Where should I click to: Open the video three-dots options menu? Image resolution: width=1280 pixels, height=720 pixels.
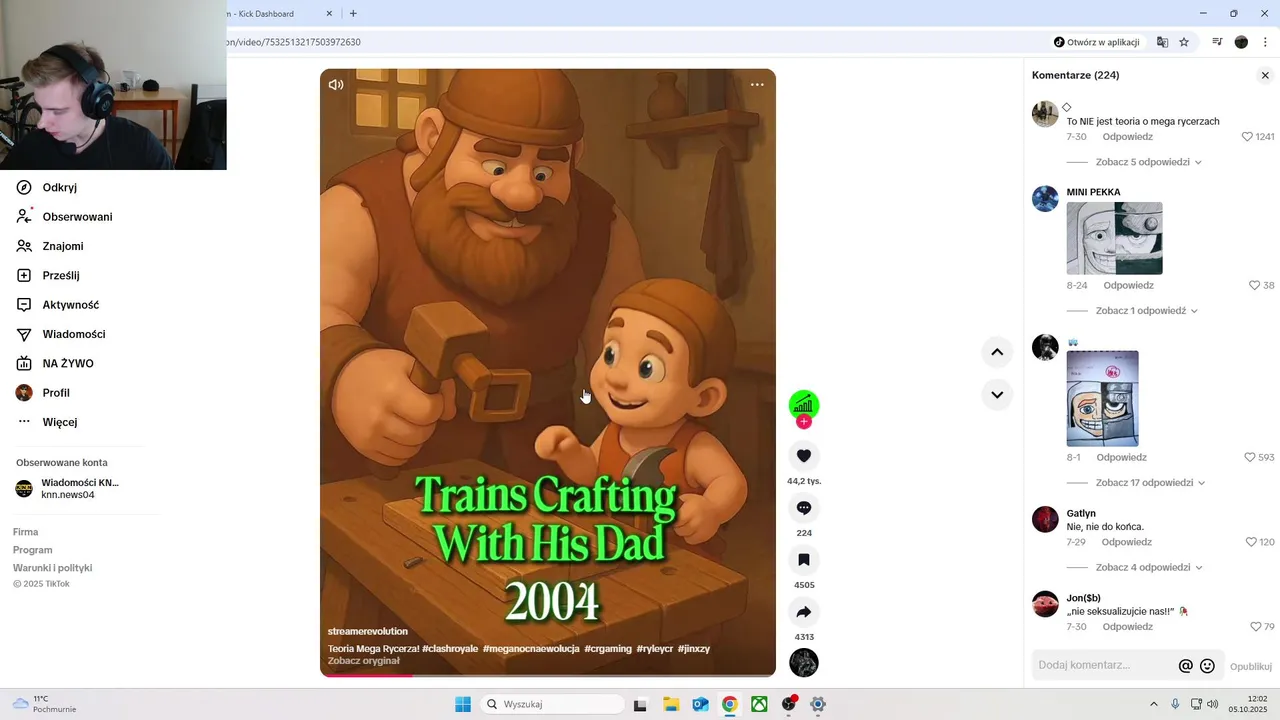click(757, 85)
